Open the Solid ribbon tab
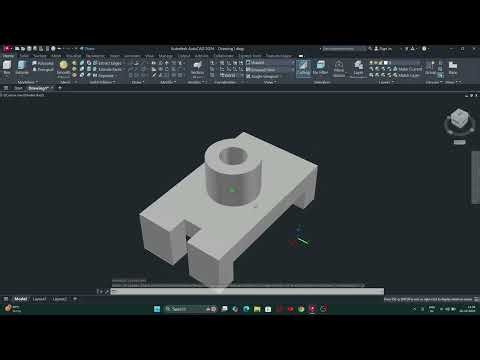 pyautogui.click(x=24, y=56)
